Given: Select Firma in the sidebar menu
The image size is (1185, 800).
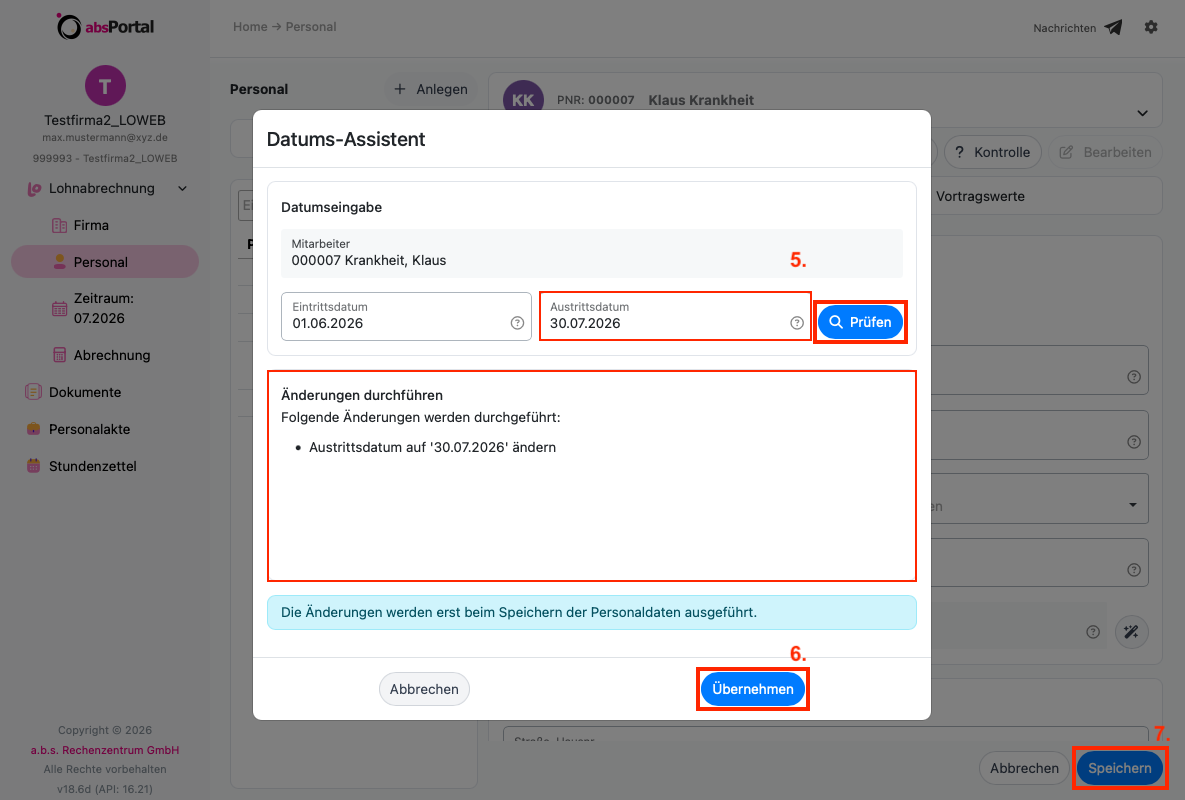Looking at the screenshot, I should [91, 225].
